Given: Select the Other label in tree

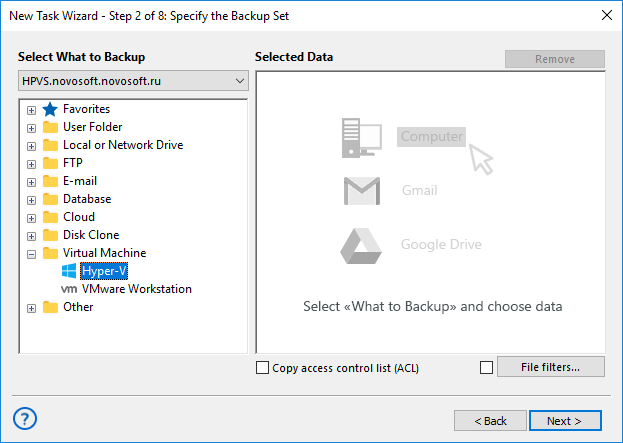Looking at the screenshot, I should [78, 307].
